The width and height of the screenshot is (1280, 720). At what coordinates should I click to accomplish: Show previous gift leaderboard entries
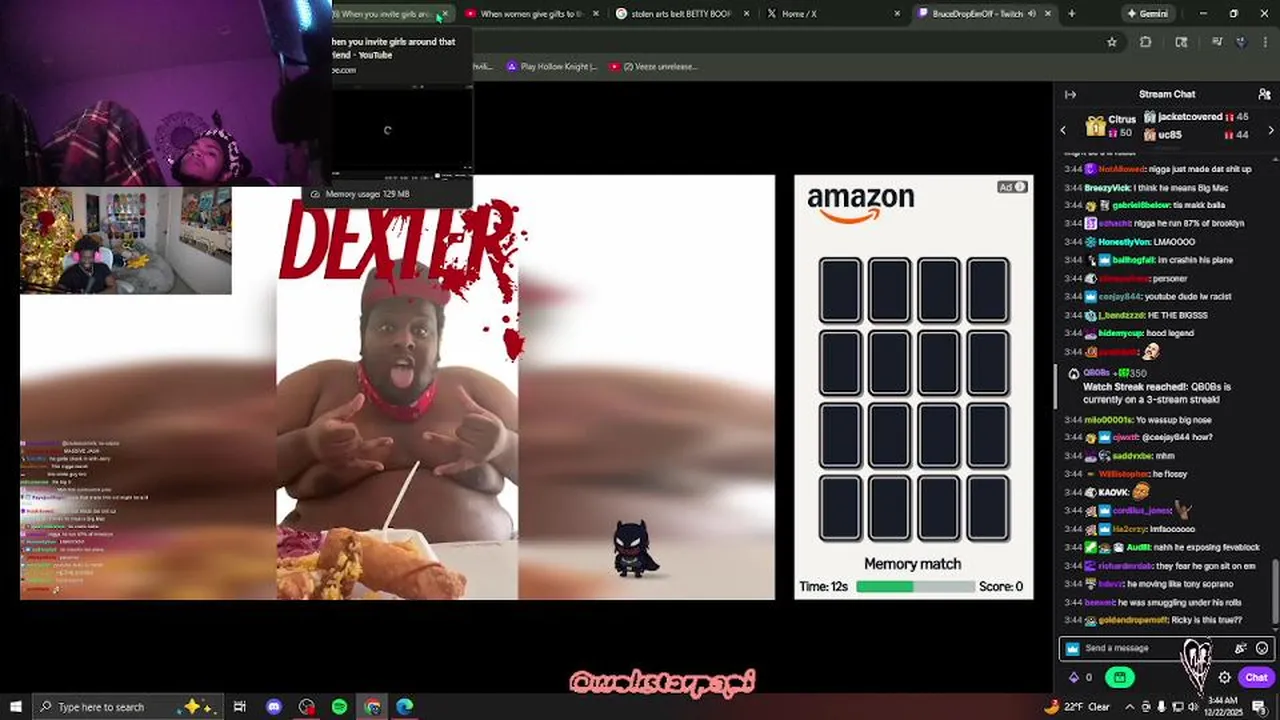1063,130
